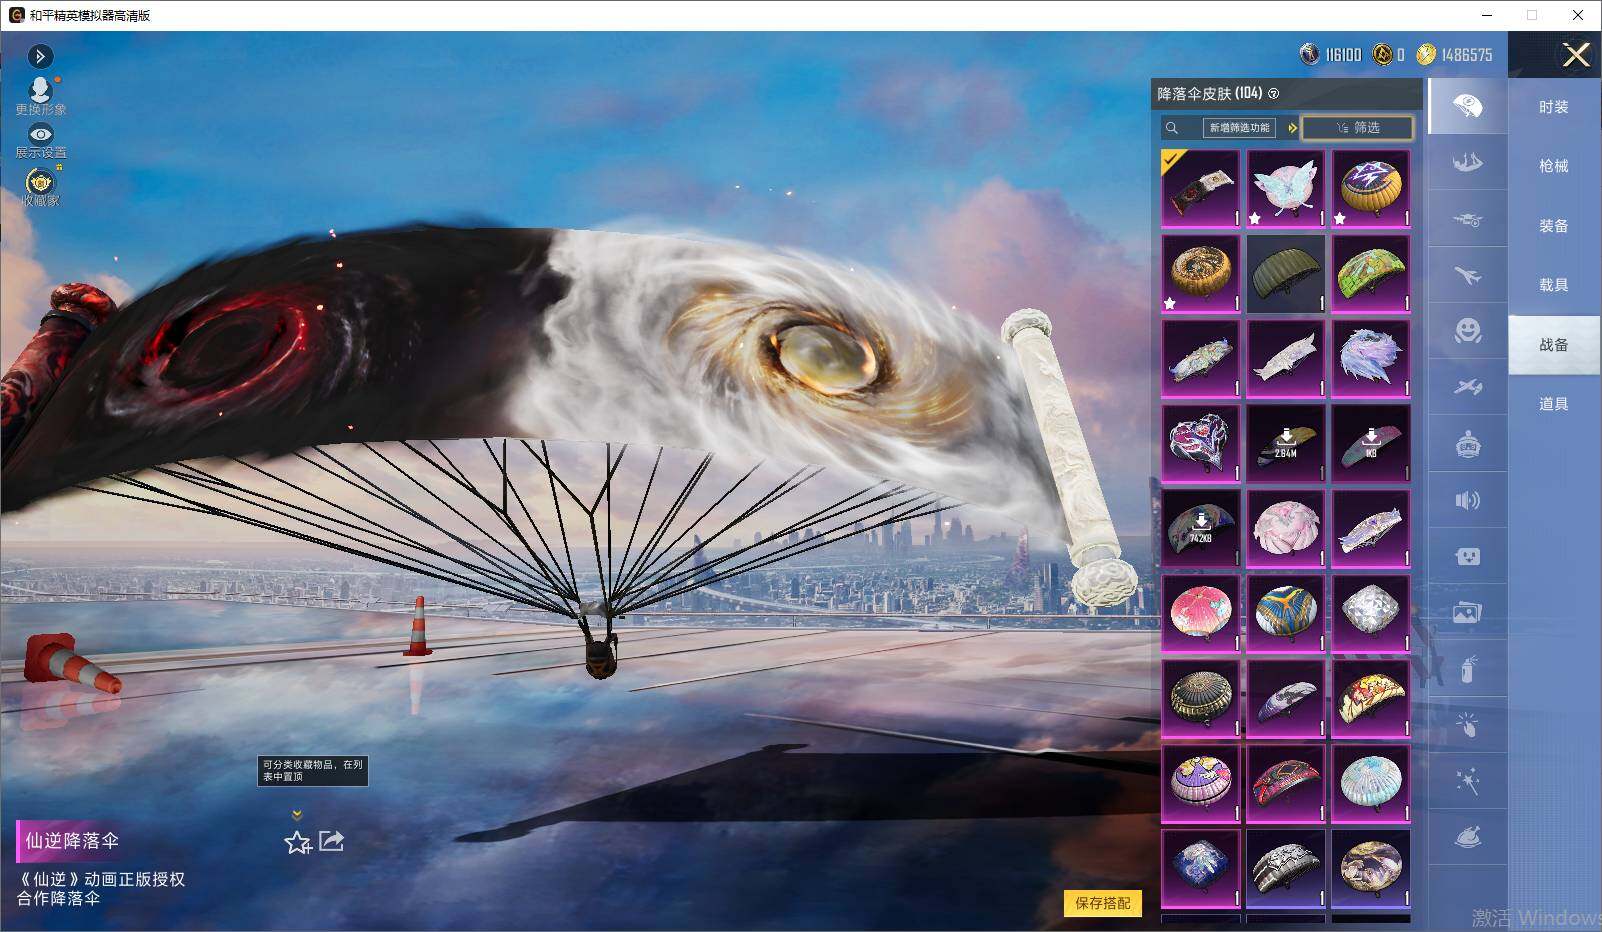Screen dimensions: 1602x932
Task: Select the olive green default parachute
Action: coord(1286,274)
